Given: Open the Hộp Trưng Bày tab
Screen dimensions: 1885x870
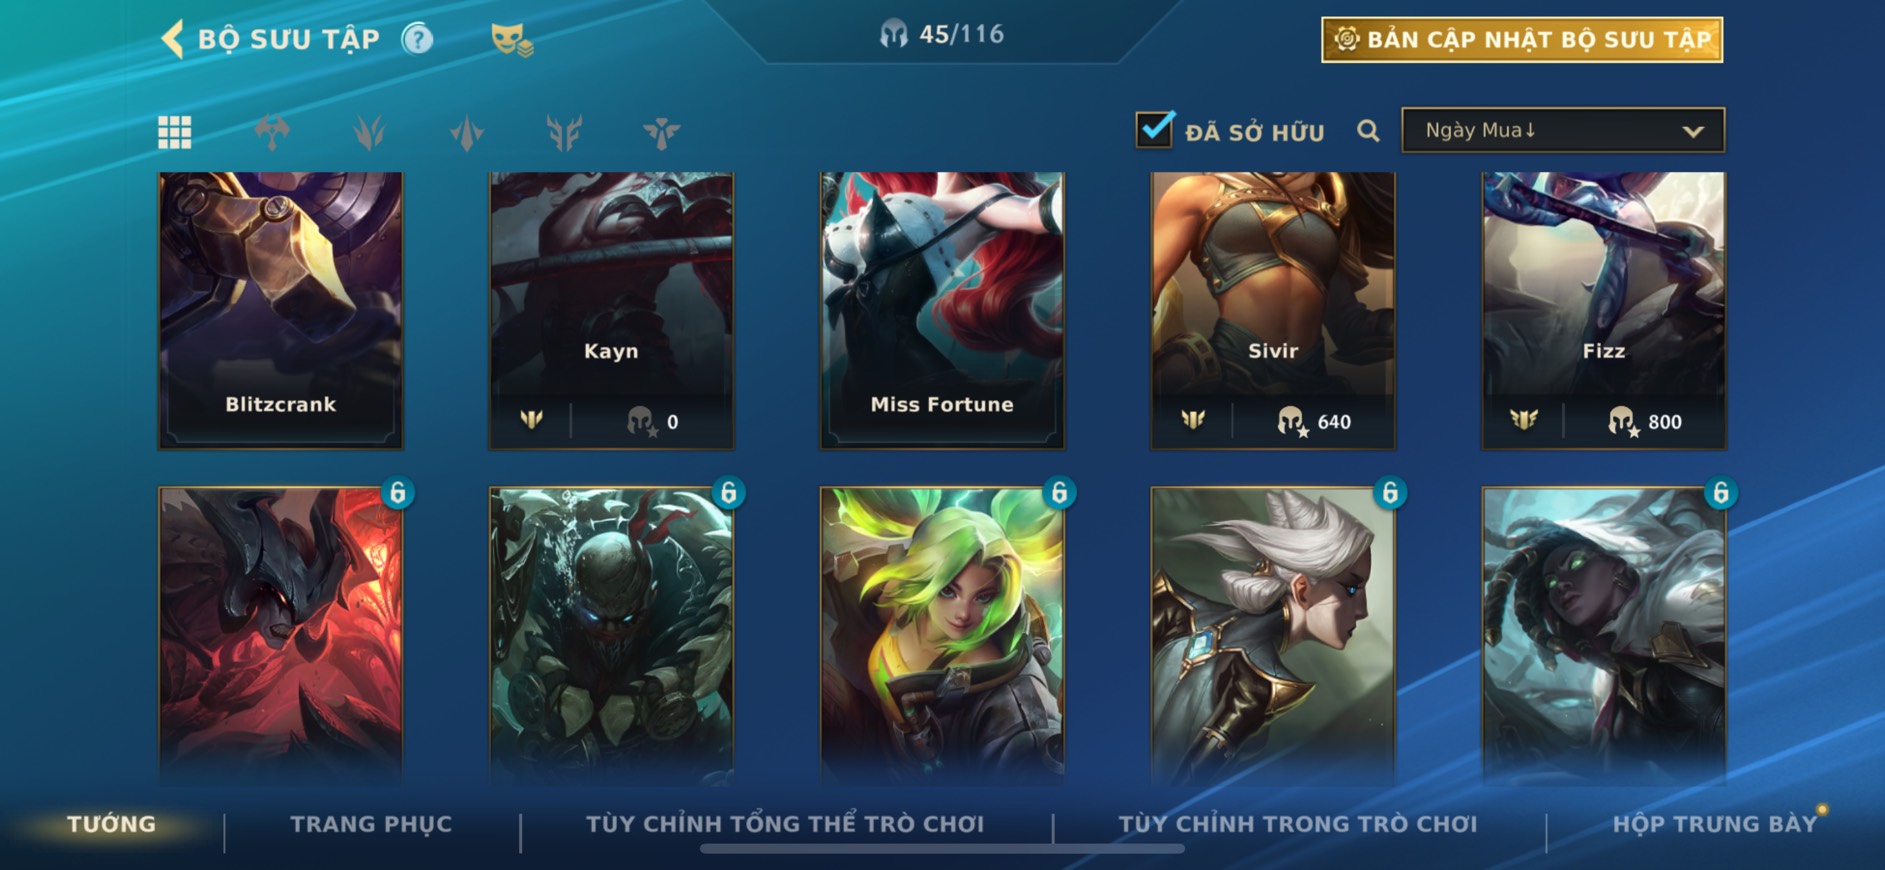Looking at the screenshot, I should tap(1714, 824).
